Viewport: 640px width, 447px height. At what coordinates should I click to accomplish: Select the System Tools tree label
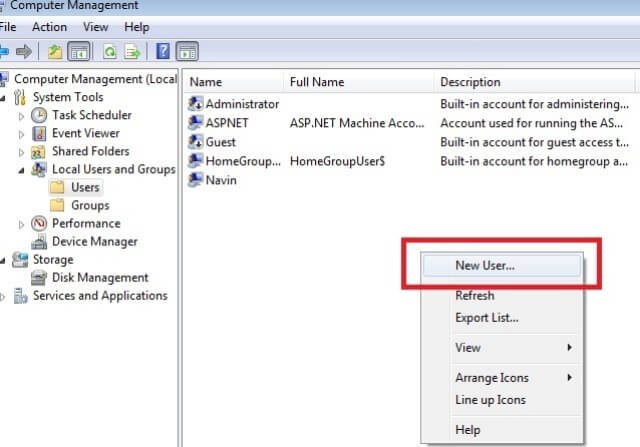point(68,97)
